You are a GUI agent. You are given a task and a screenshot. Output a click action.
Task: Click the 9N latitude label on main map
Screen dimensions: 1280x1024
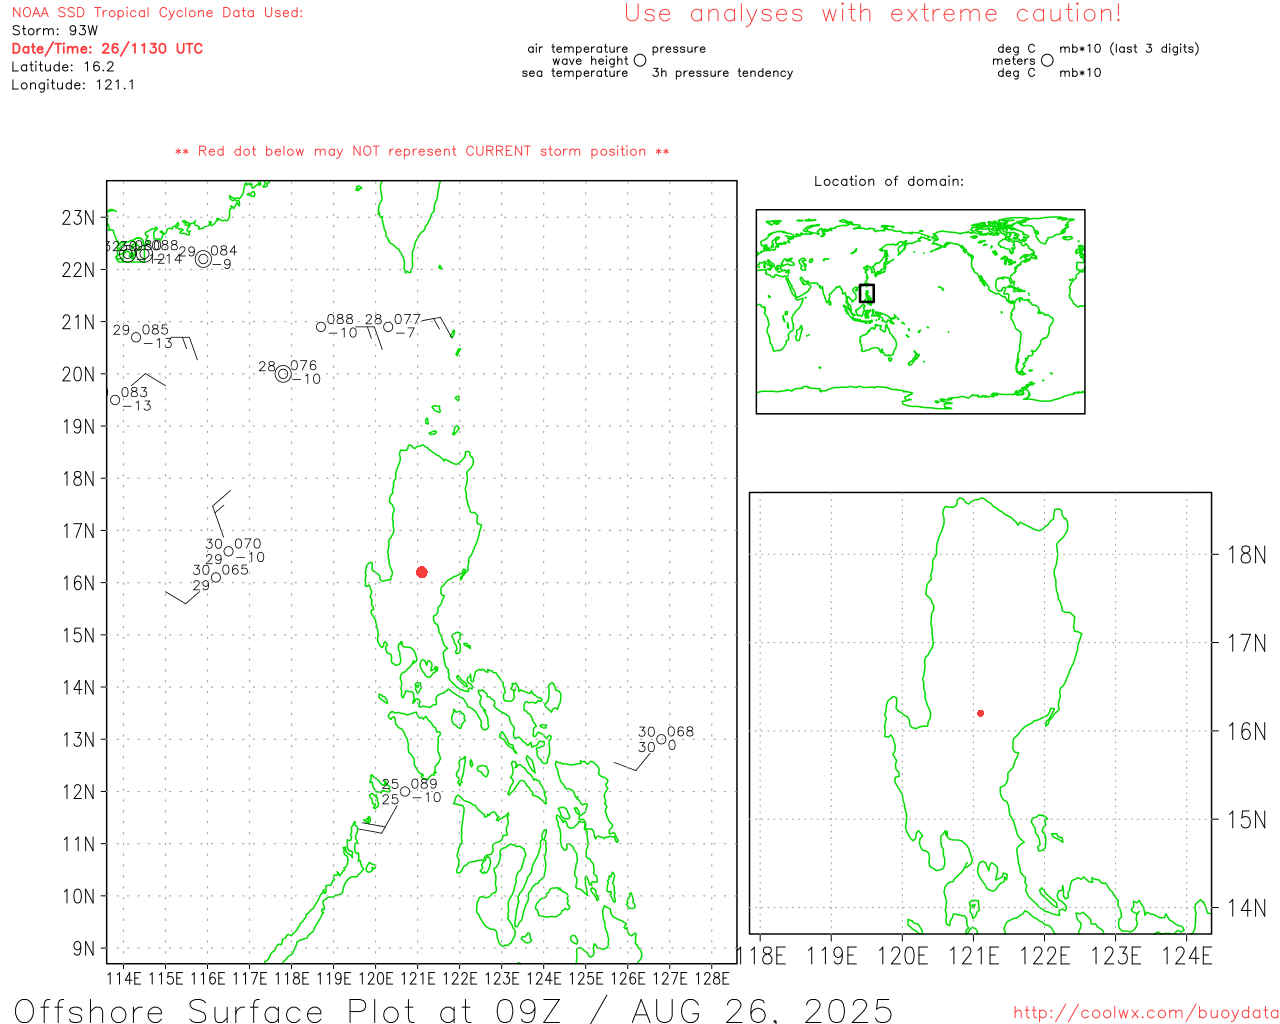pos(84,948)
